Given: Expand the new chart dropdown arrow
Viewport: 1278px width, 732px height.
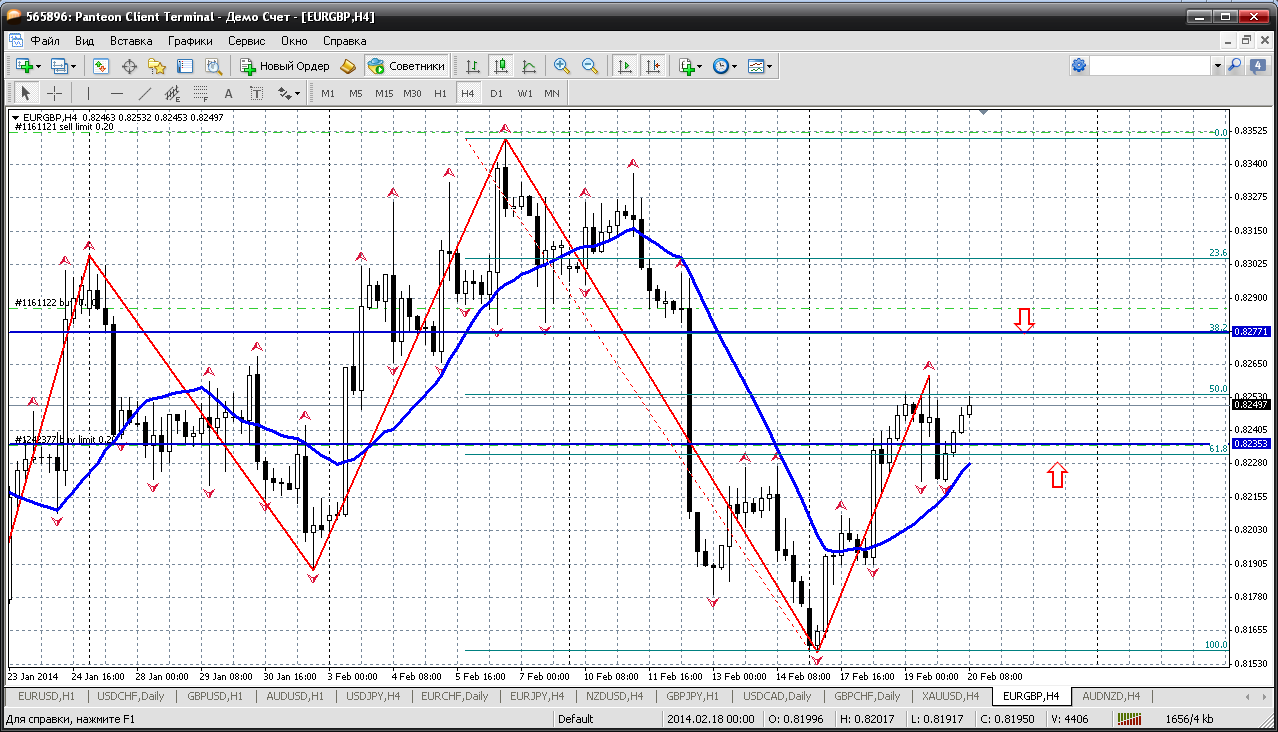Looking at the screenshot, I should pos(38,66).
